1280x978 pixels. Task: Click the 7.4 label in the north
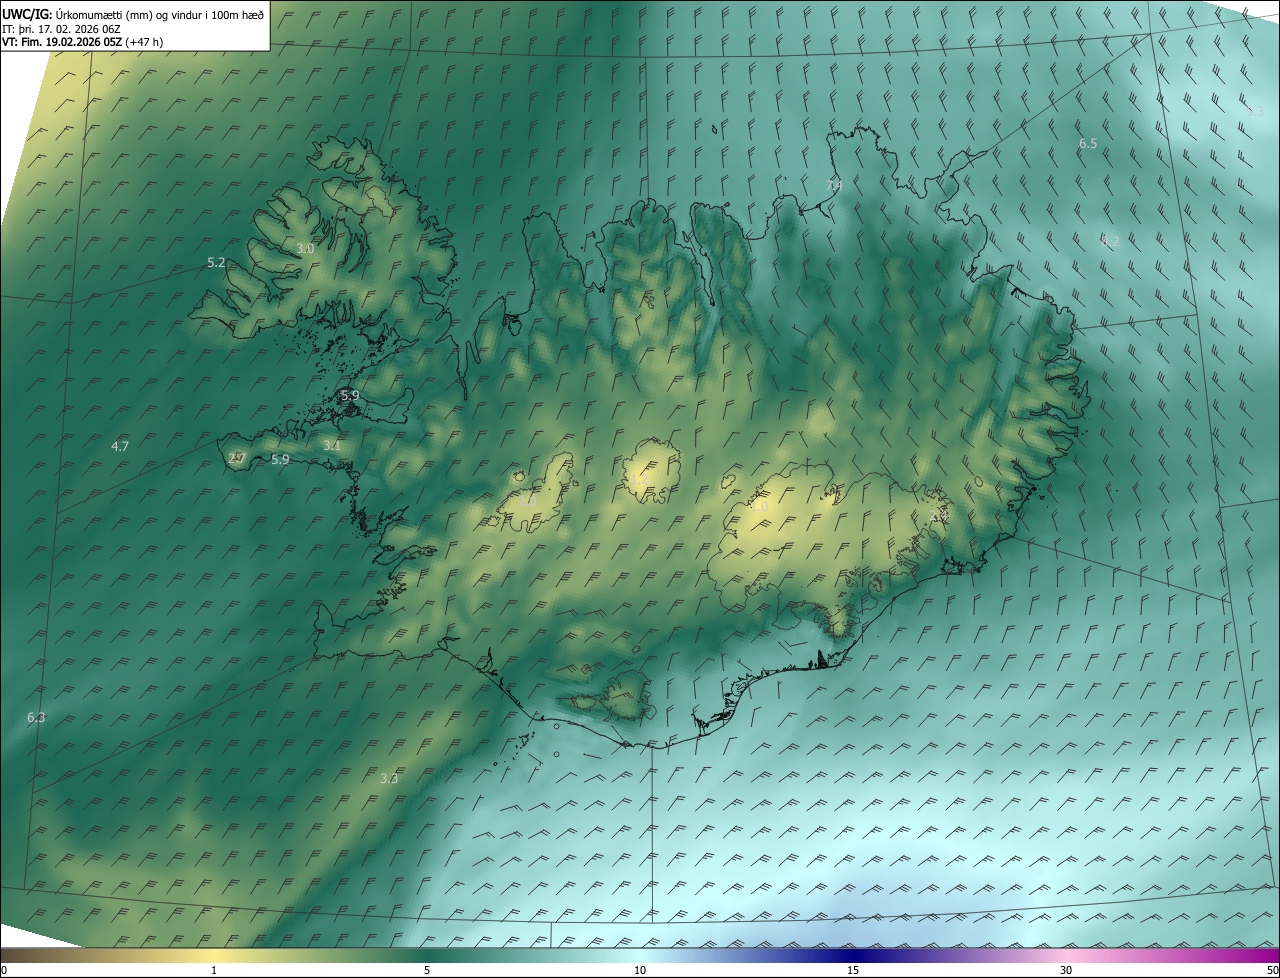(834, 185)
